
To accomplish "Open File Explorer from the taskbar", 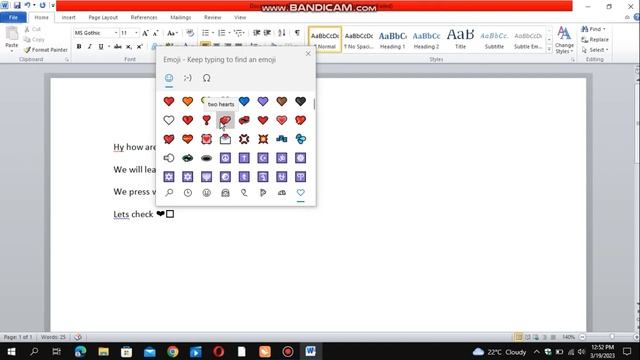I will pos(103,351).
